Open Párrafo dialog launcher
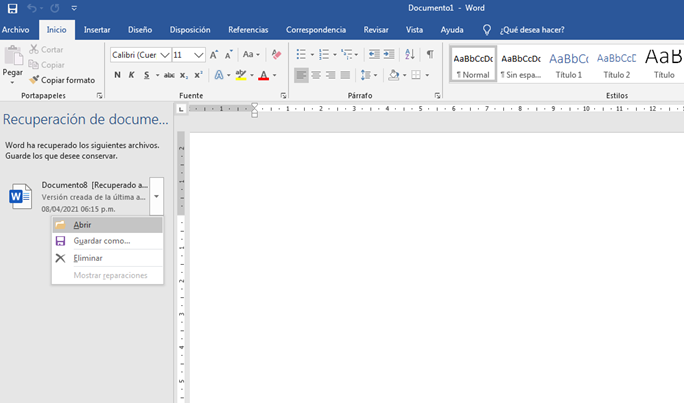Image resolution: width=684 pixels, height=403 pixels. (437, 96)
